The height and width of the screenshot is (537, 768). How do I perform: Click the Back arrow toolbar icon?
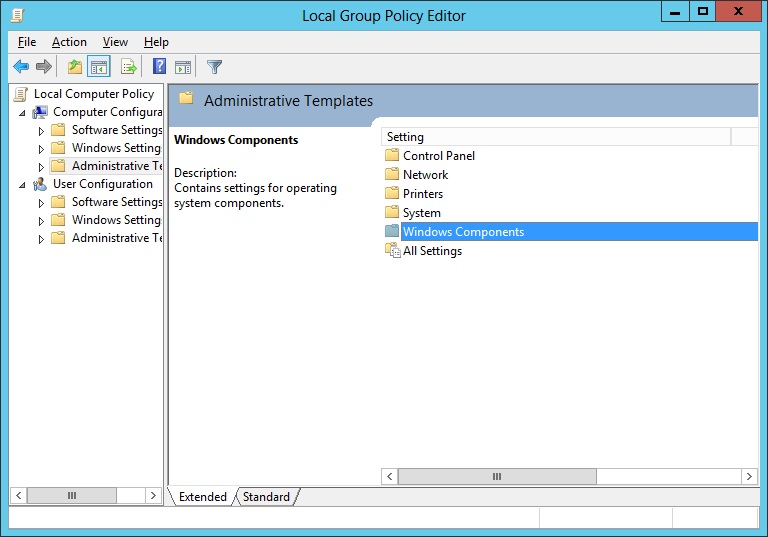tap(21, 67)
